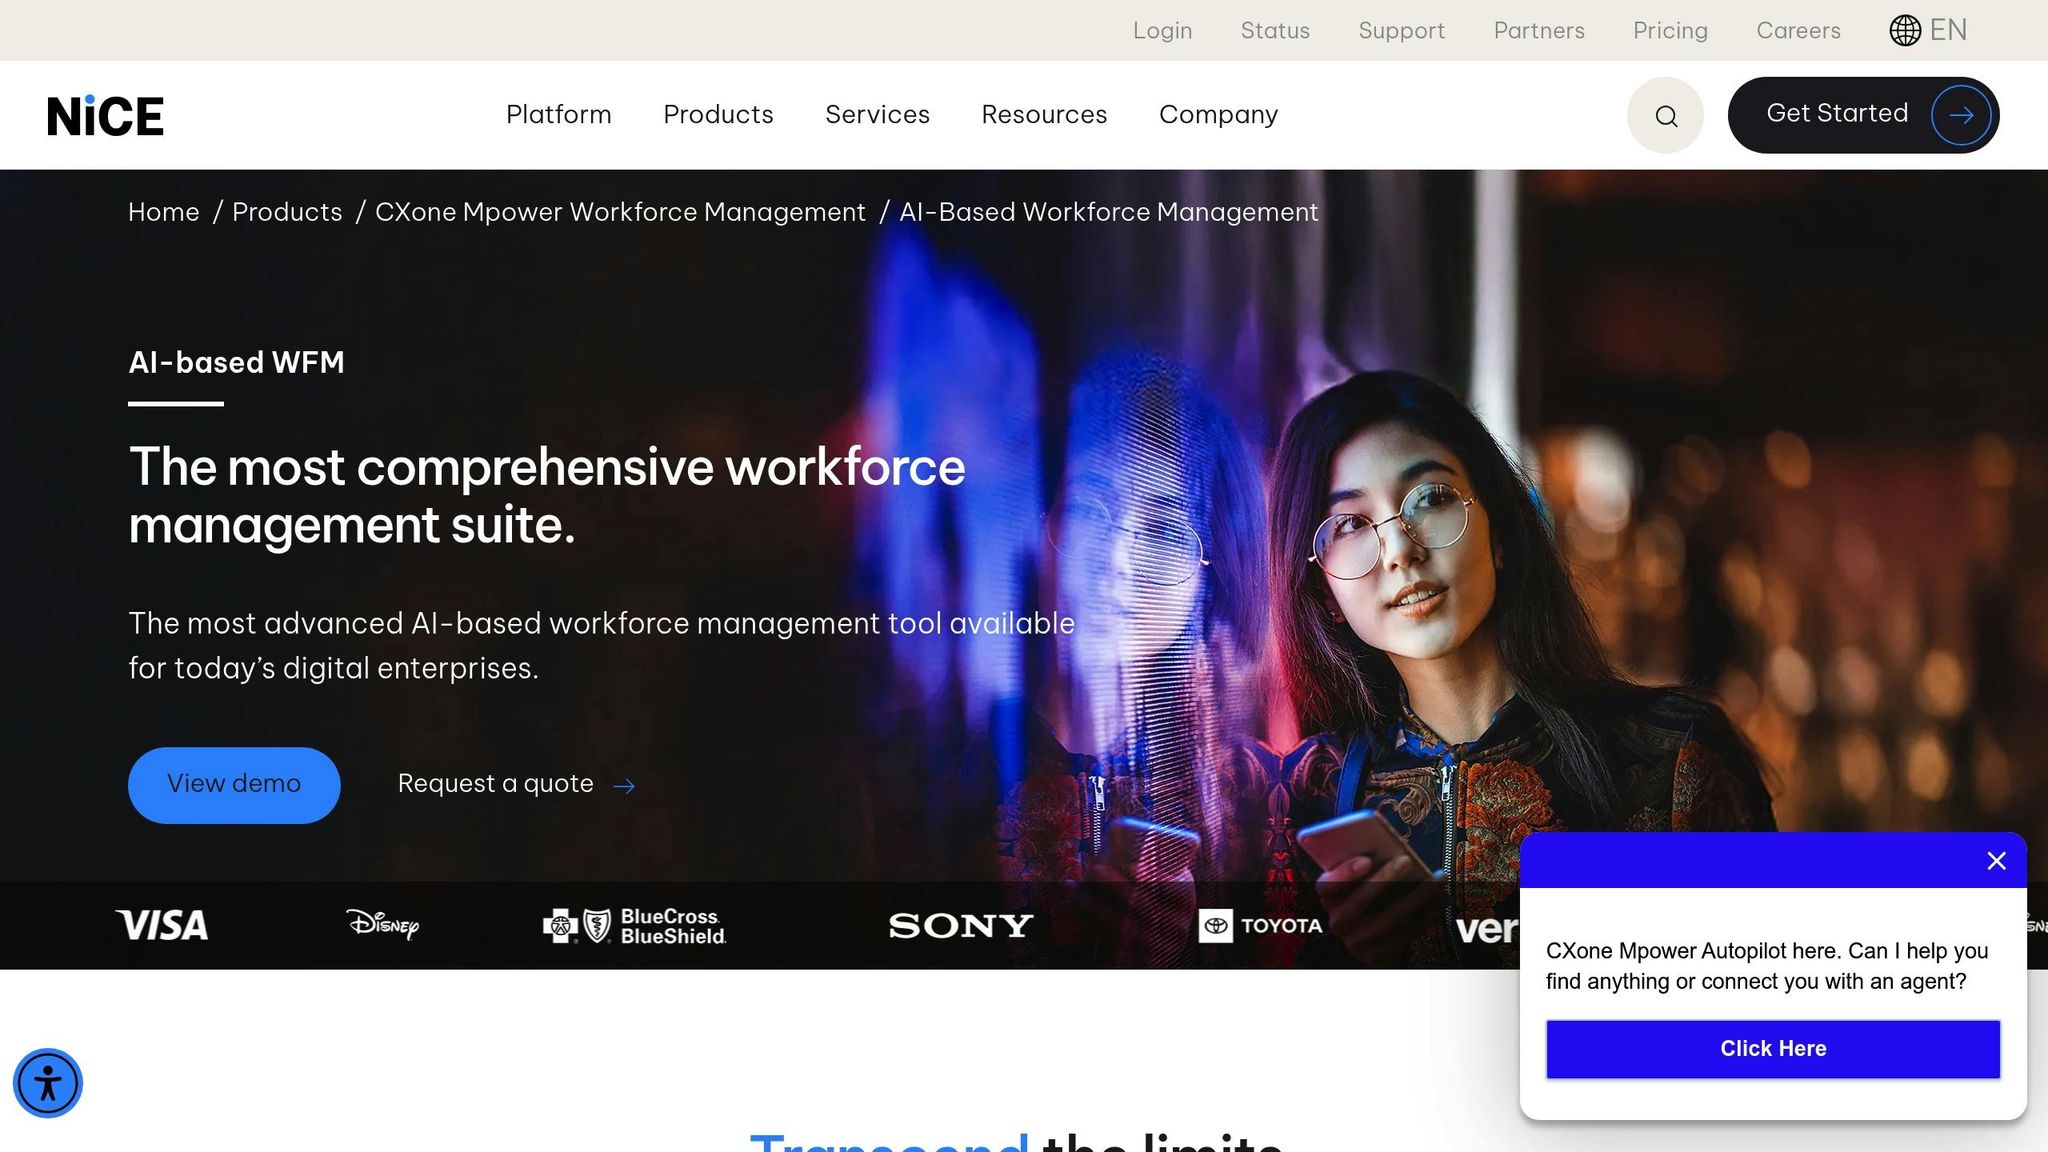The width and height of the screenshot is (2048, 1152).
Task: Close the Autopilot chat popup
Action: 1996,861
